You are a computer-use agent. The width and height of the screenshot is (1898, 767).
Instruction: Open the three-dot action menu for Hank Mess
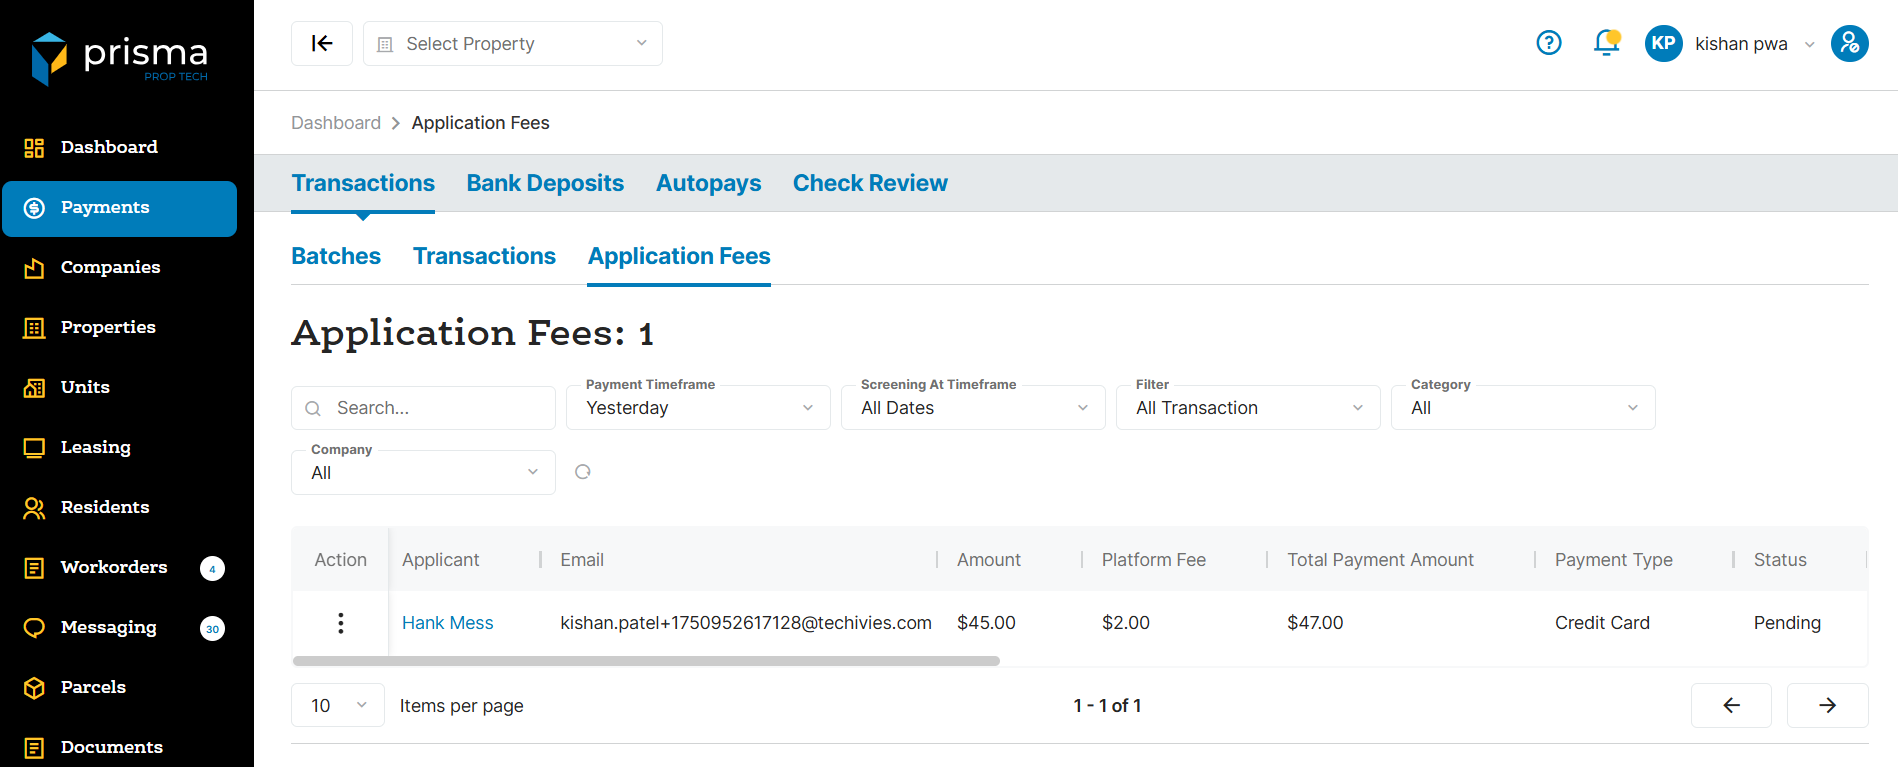[341, 623]
